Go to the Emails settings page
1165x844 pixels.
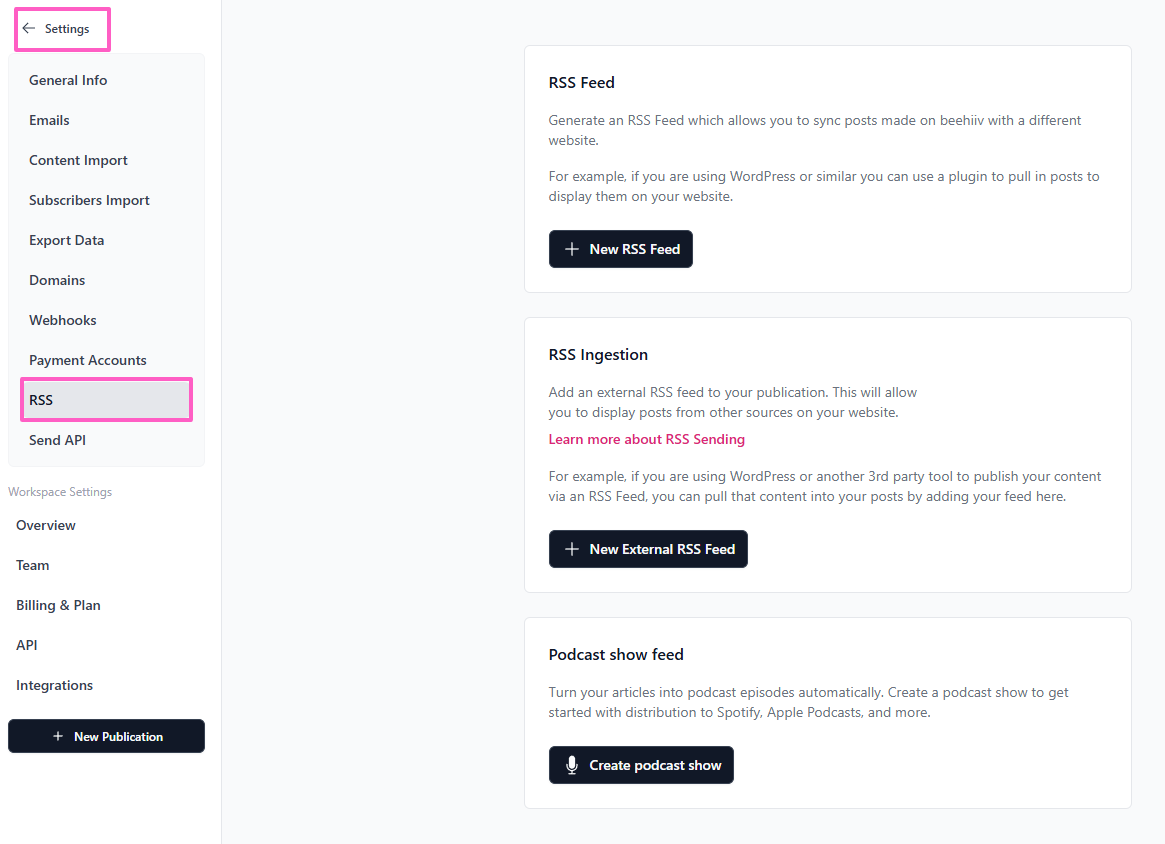tap(49, 120)
